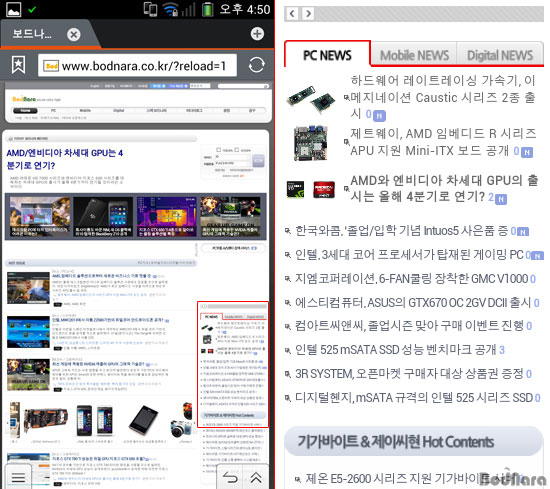
Task: Open Caustic 시리즈 ray tracing article
Action: click(x=443, y=98)
